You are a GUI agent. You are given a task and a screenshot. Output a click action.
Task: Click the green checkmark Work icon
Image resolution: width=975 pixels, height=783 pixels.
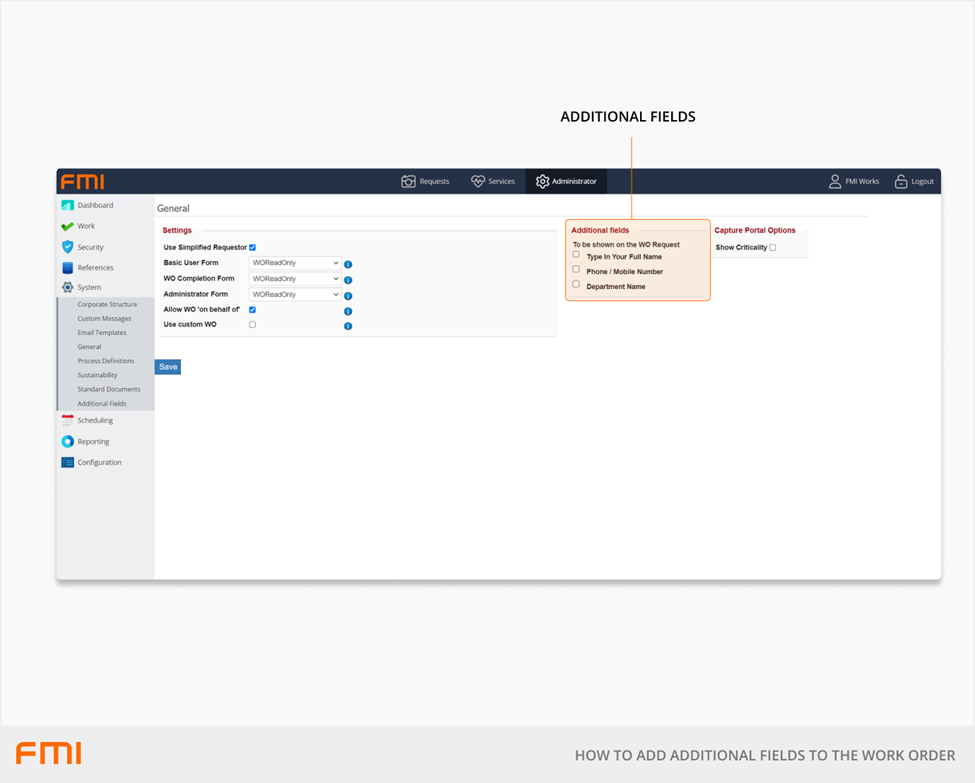[67, 226]
